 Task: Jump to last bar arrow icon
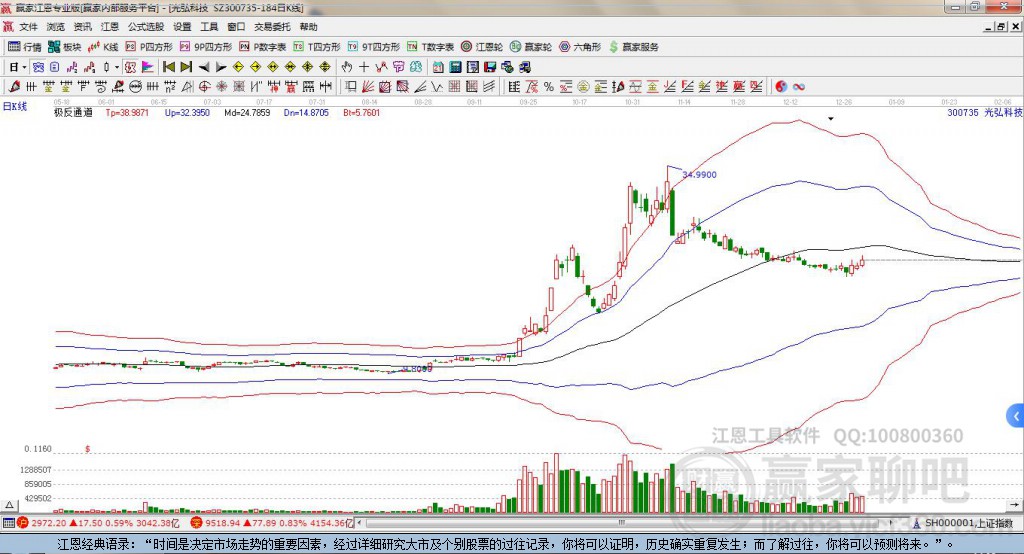pyautogui.click(x=186, y=67)
